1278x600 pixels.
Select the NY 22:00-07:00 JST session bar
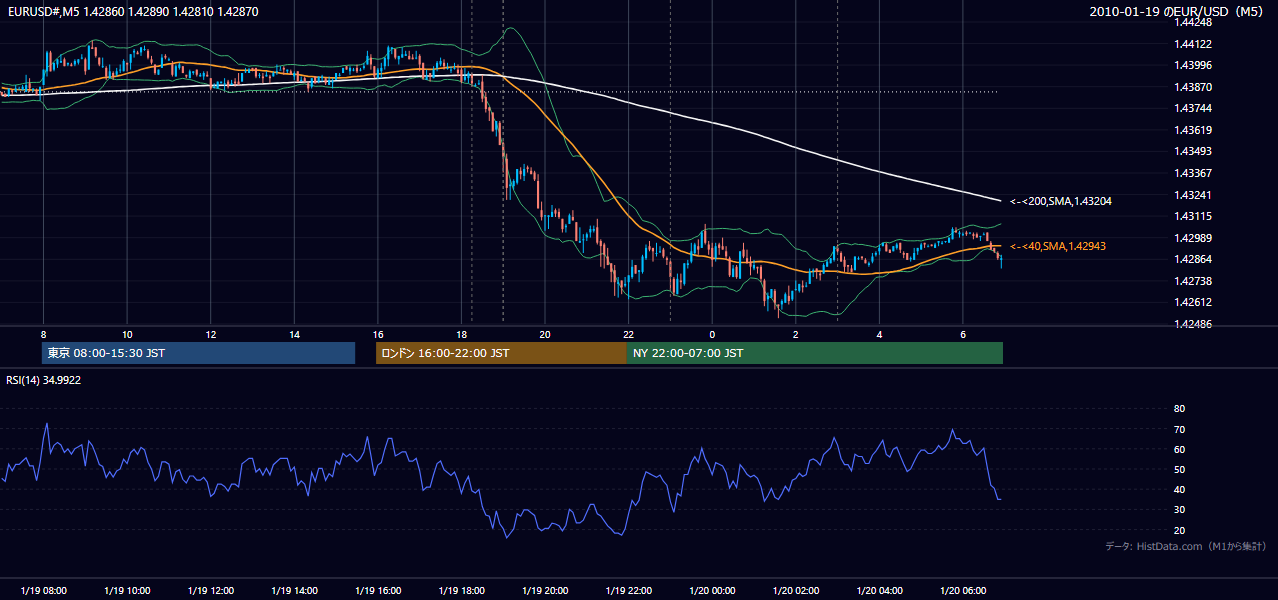(x=815, y=353)
